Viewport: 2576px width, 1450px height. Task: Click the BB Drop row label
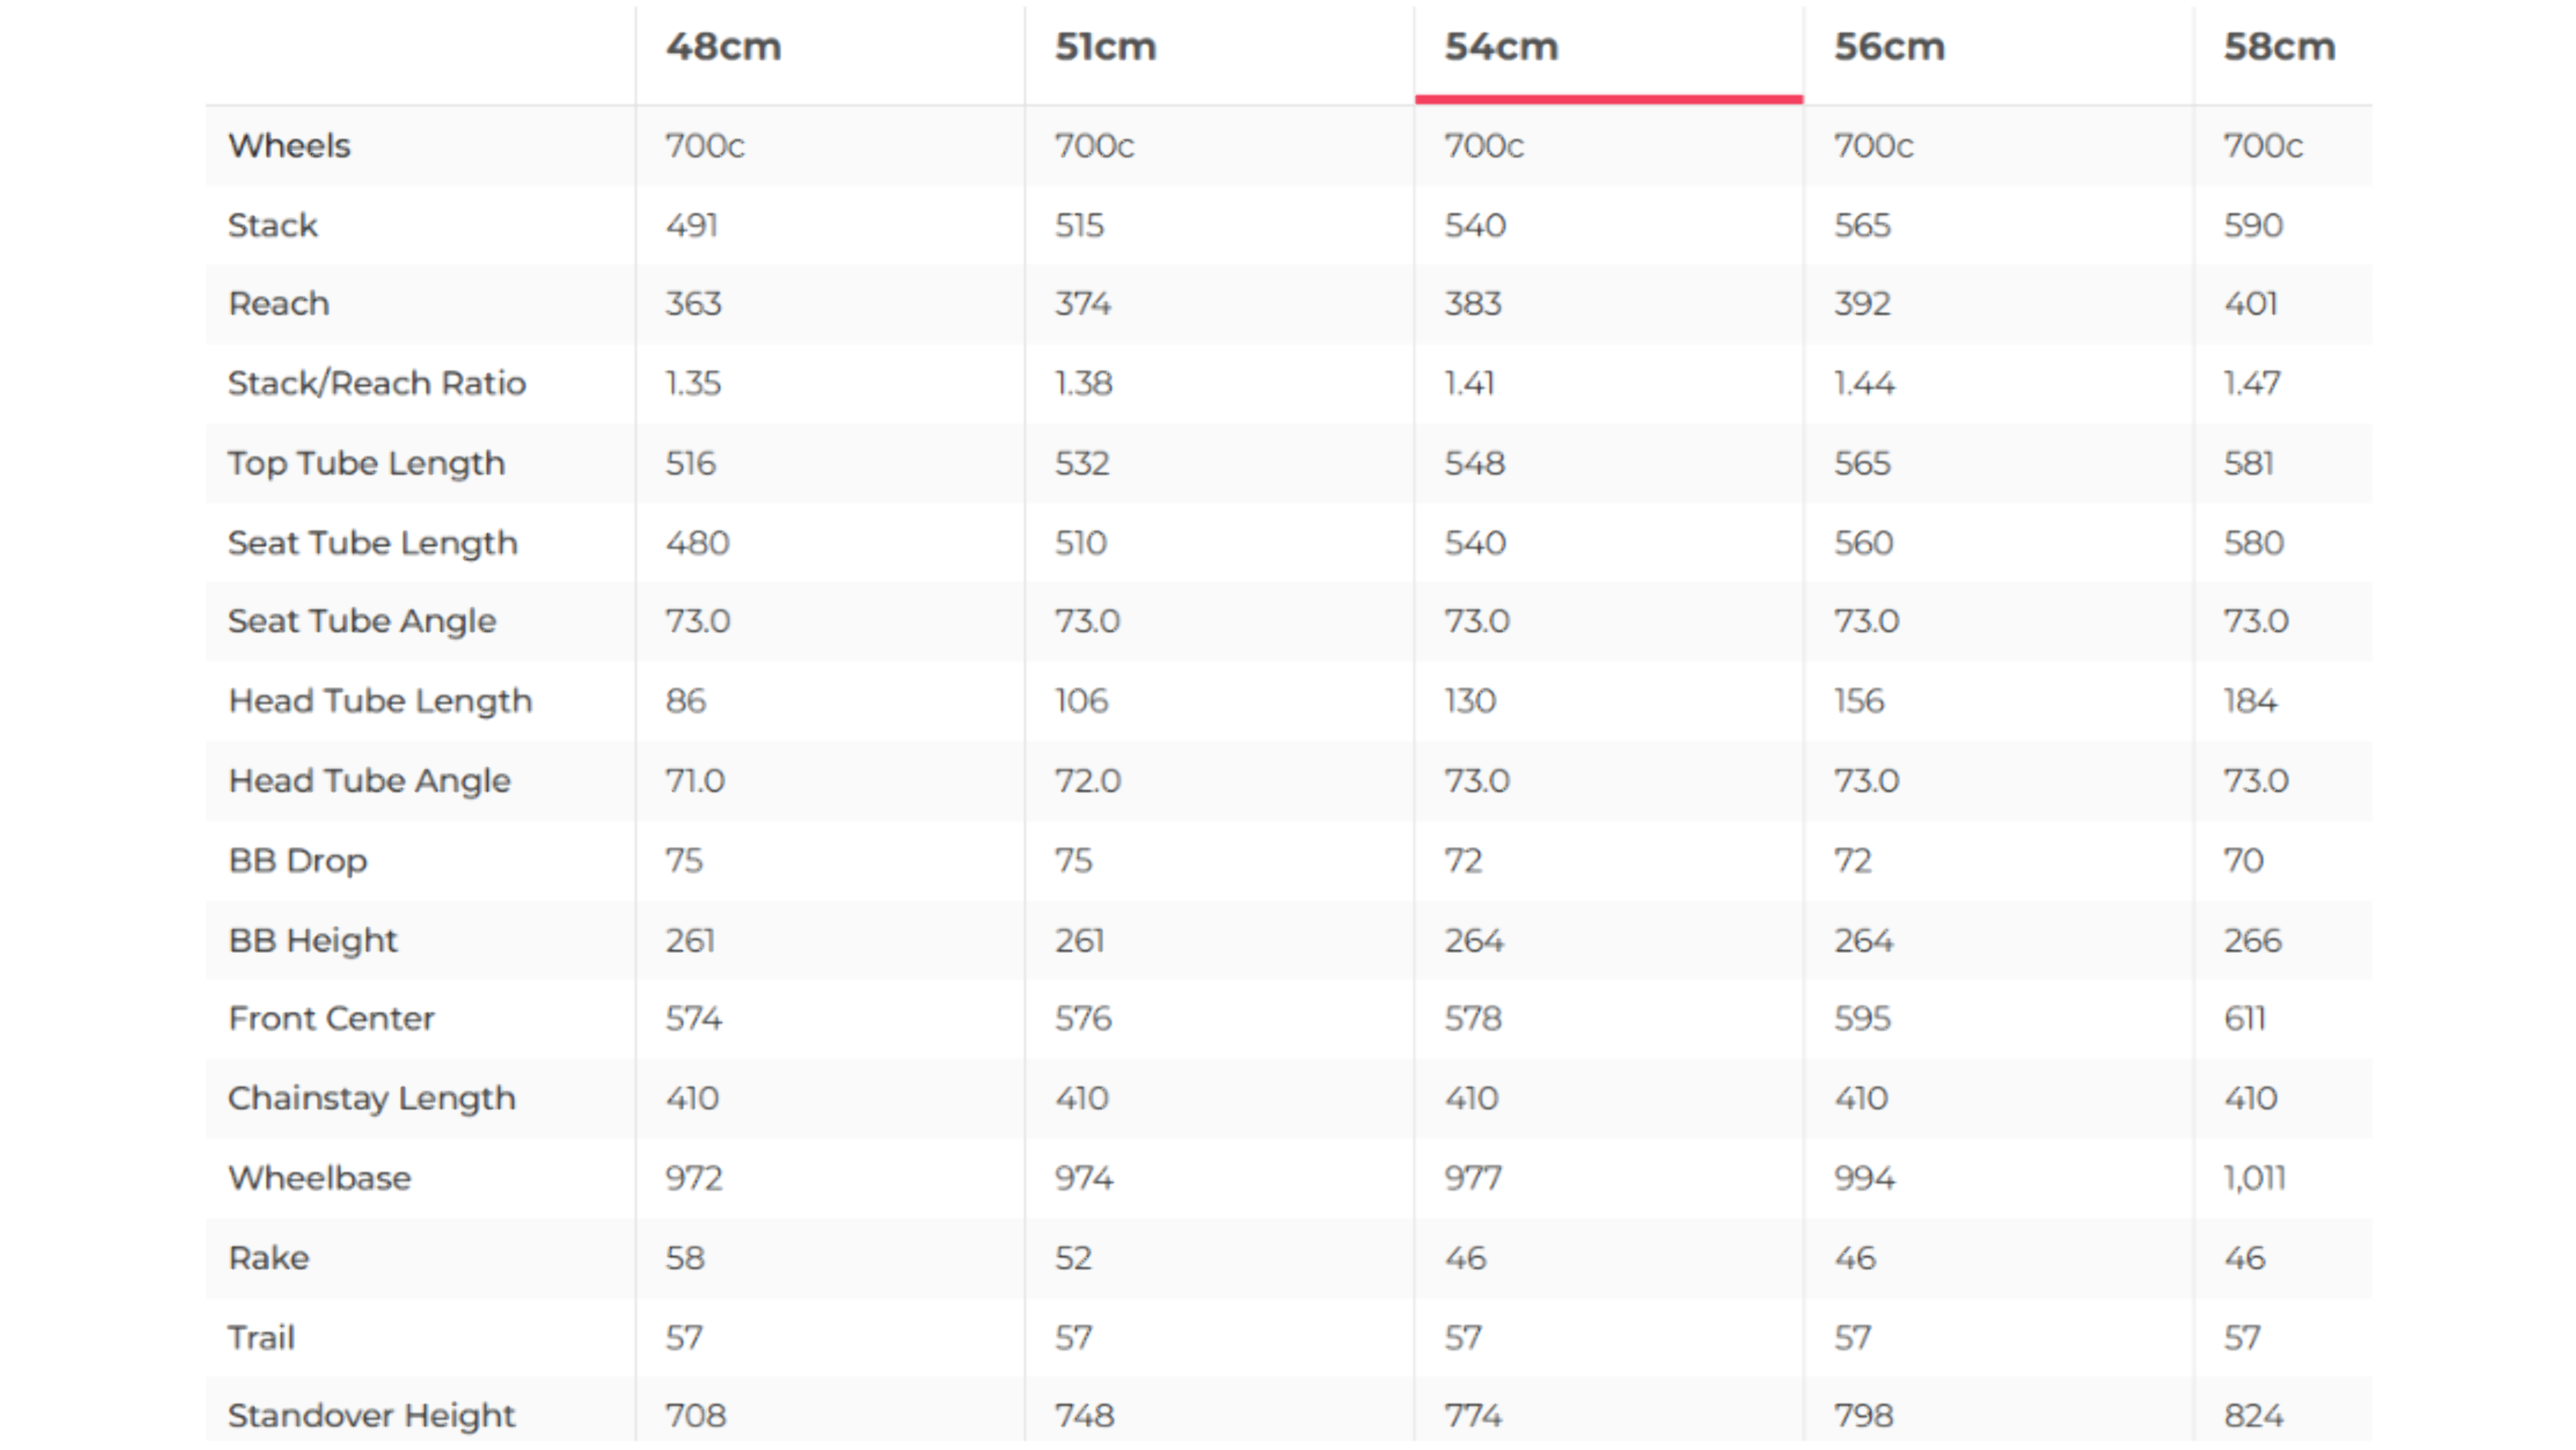click(x=297, y=861)
